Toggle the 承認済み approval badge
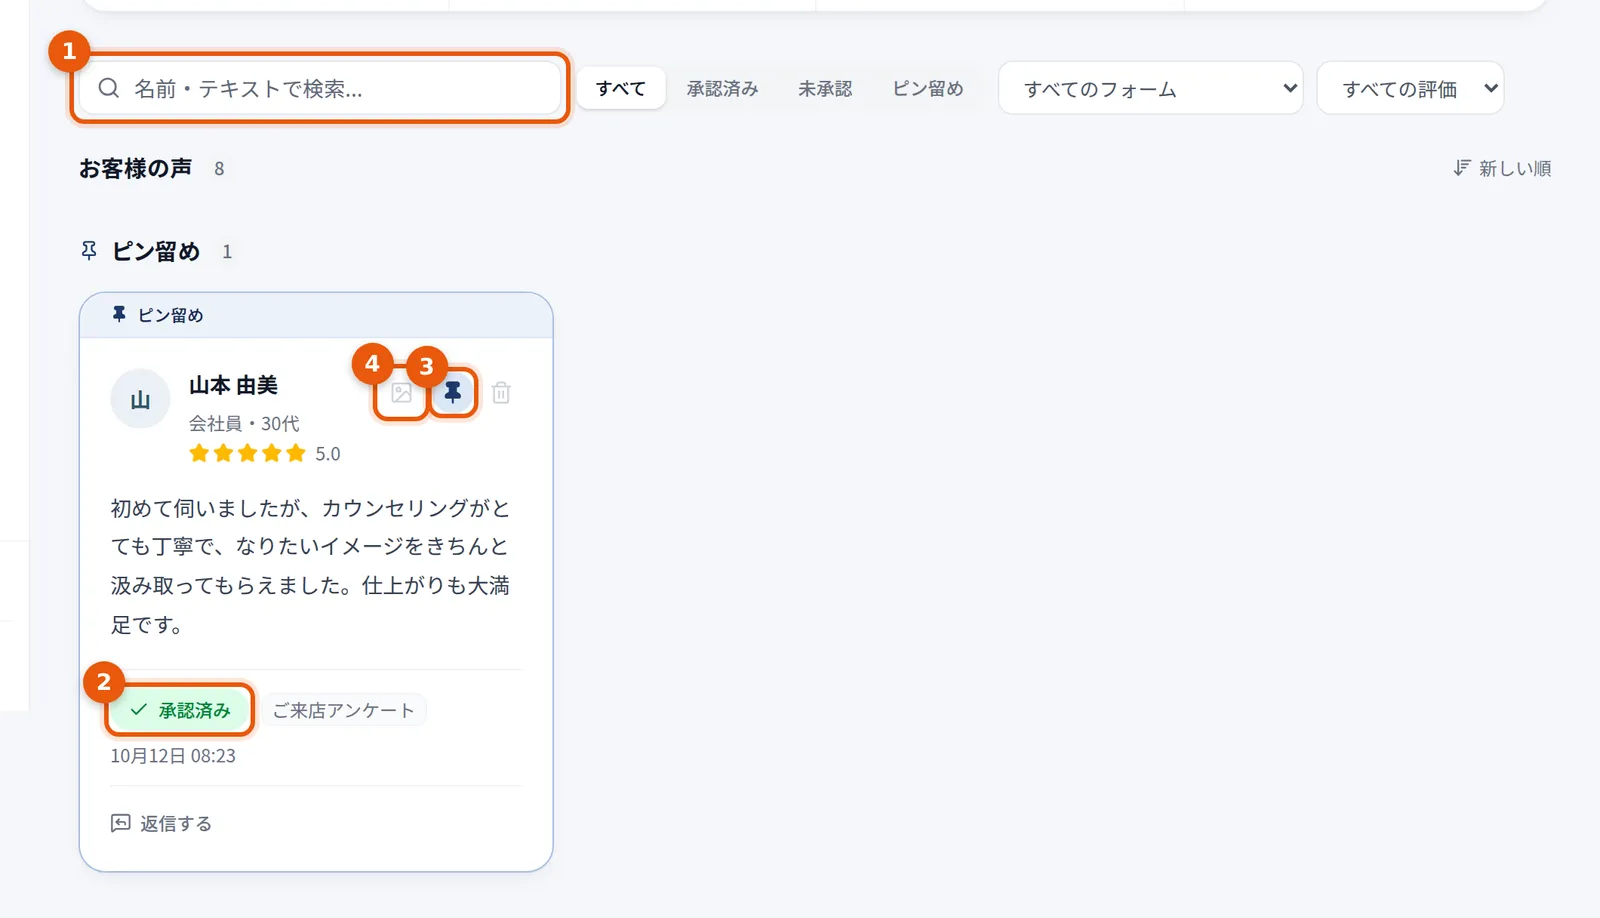1600x918 pixels. click(180, 710)
